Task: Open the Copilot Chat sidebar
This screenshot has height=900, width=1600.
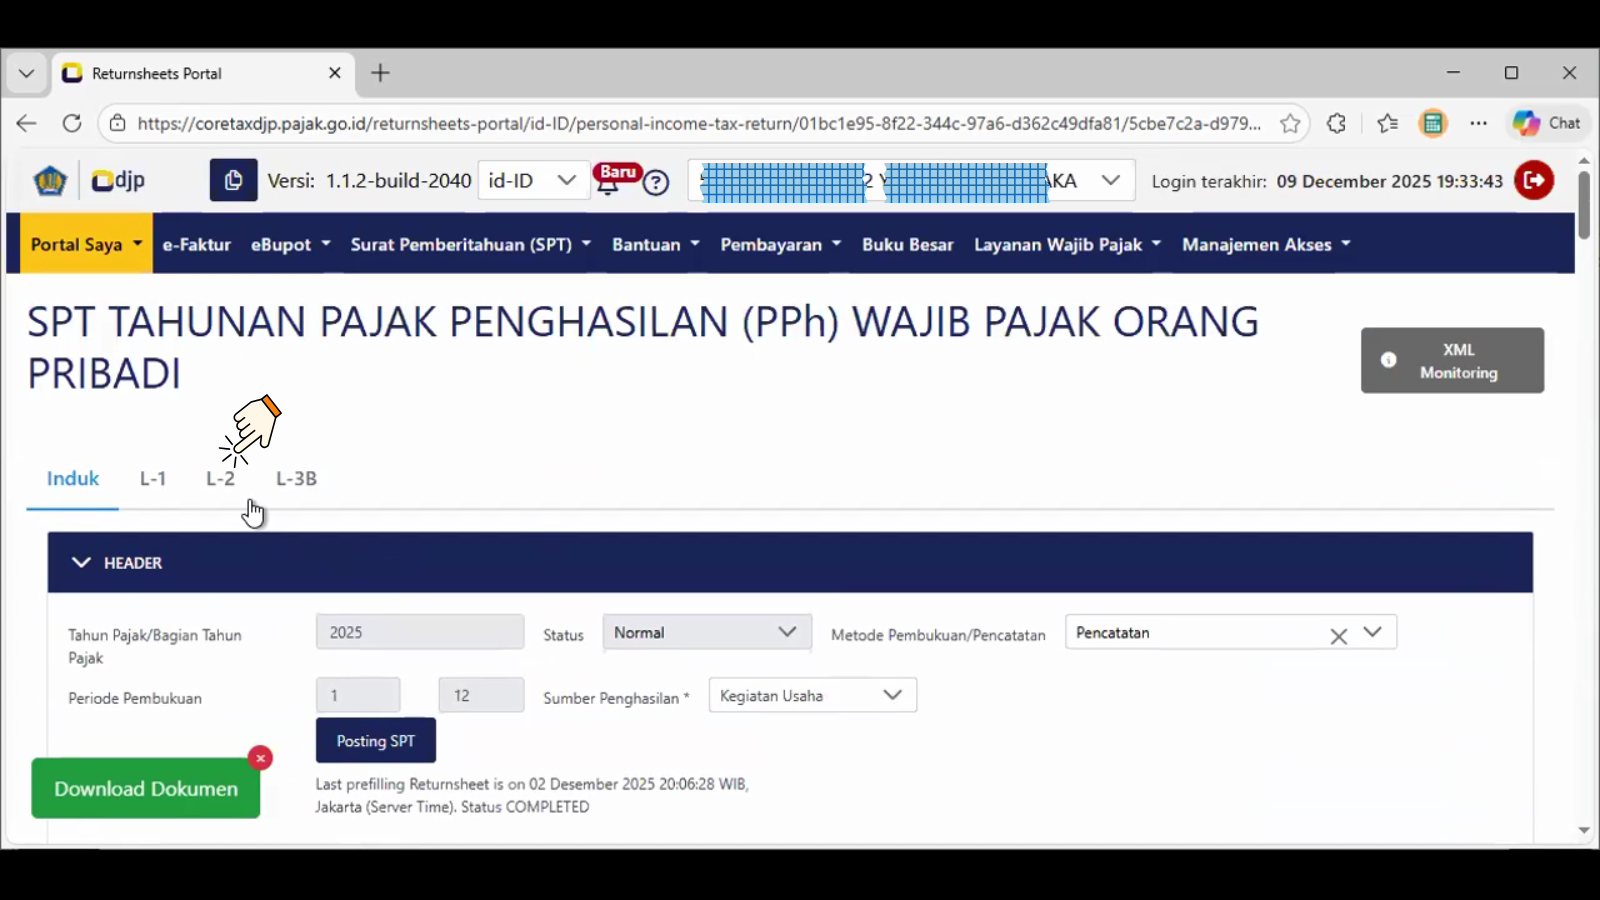Action: [x=1547, y=123]
